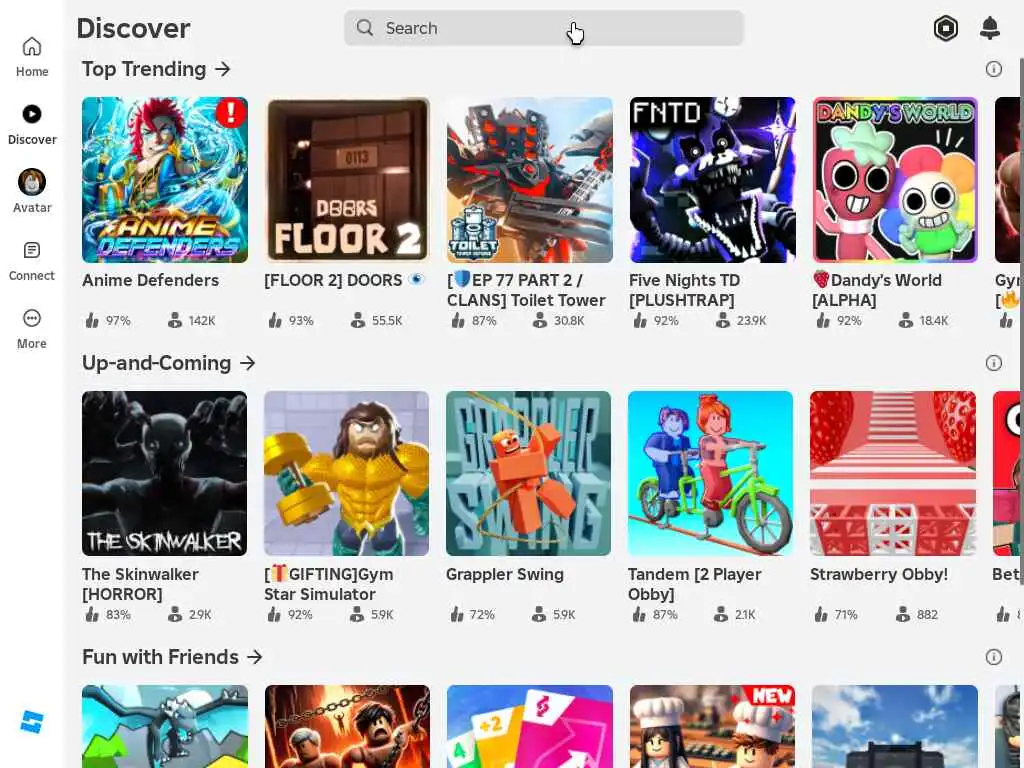Click the Strawberry Obby! title
Screen dimensions: 1024x768
(879, 574)
